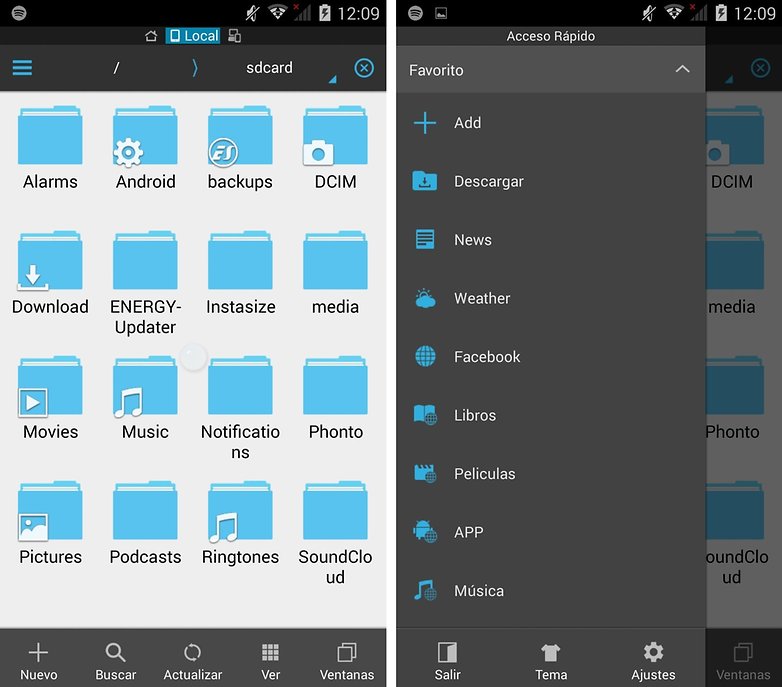Open the ENERGY-Updater folder
The image size is (782, 687).
coord(145,283)
